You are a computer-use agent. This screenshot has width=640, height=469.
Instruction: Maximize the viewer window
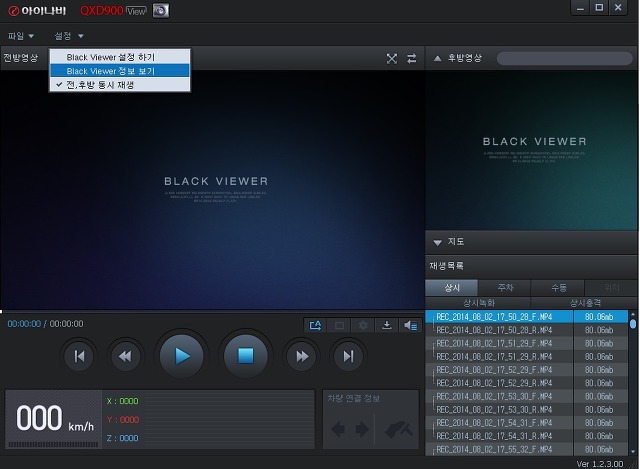(x=599, y=8)
